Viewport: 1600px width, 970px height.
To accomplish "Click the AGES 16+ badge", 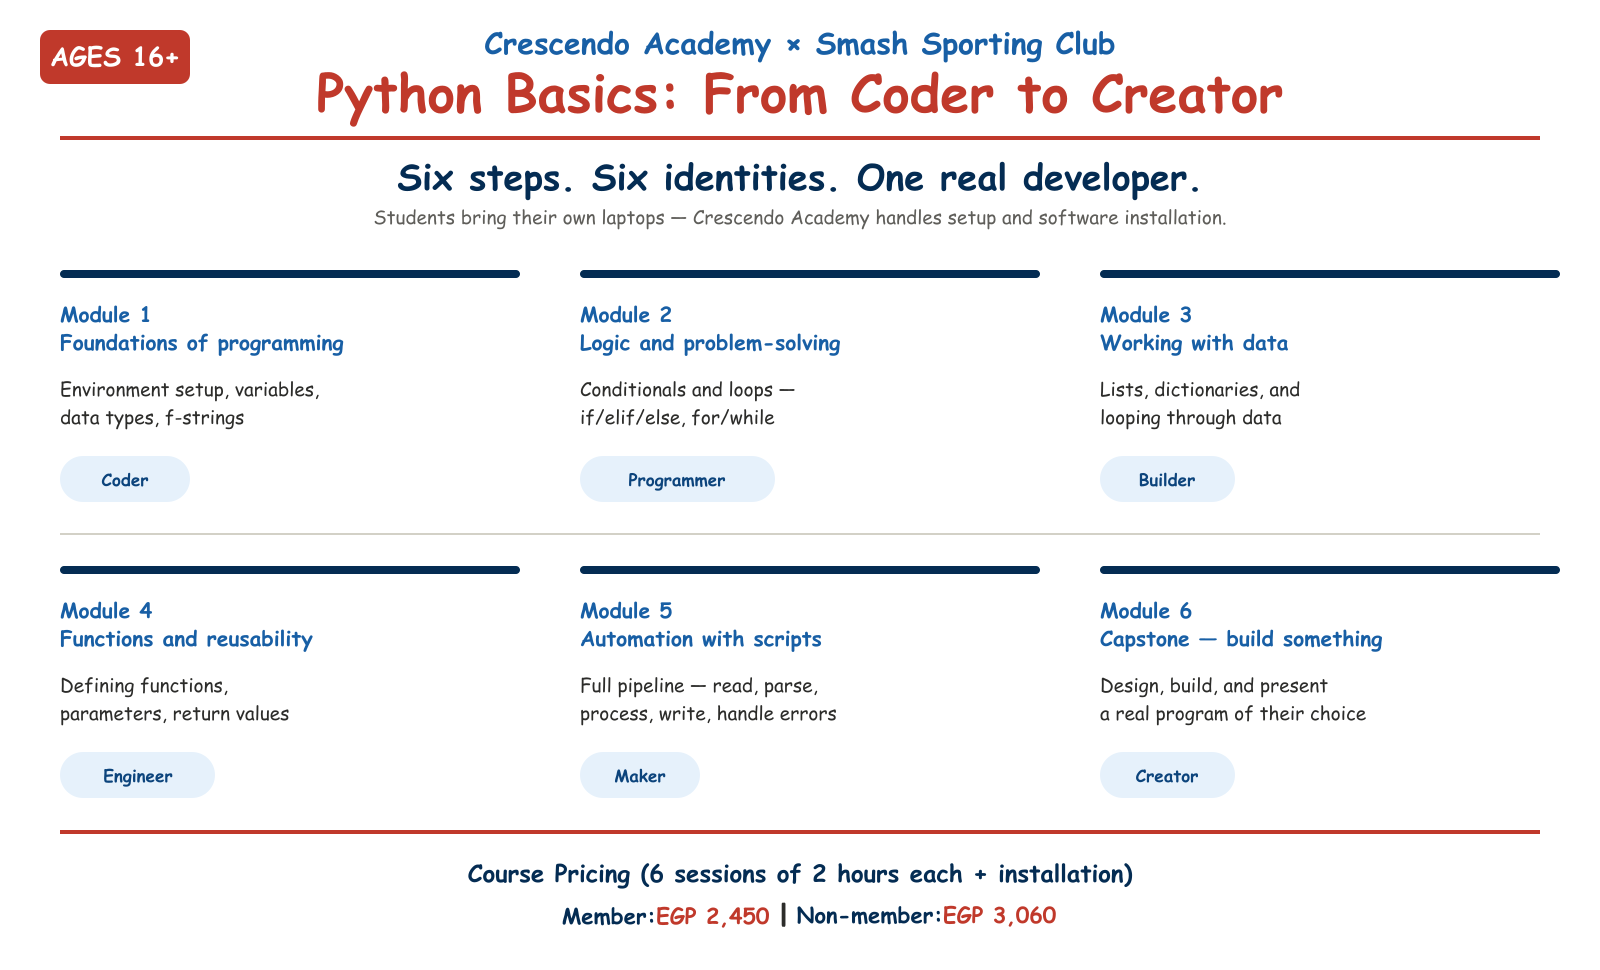I will (115, 57).
